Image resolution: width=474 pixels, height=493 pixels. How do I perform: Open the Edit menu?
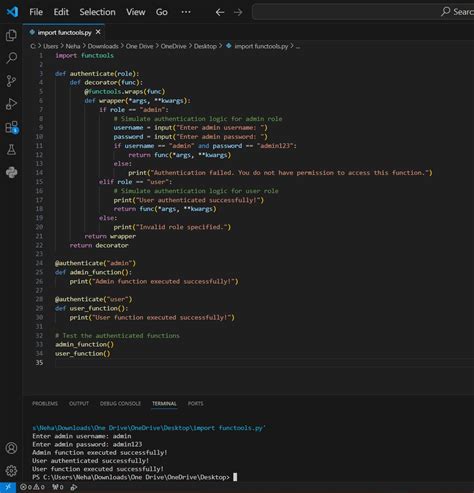click(x=61, y=12)
